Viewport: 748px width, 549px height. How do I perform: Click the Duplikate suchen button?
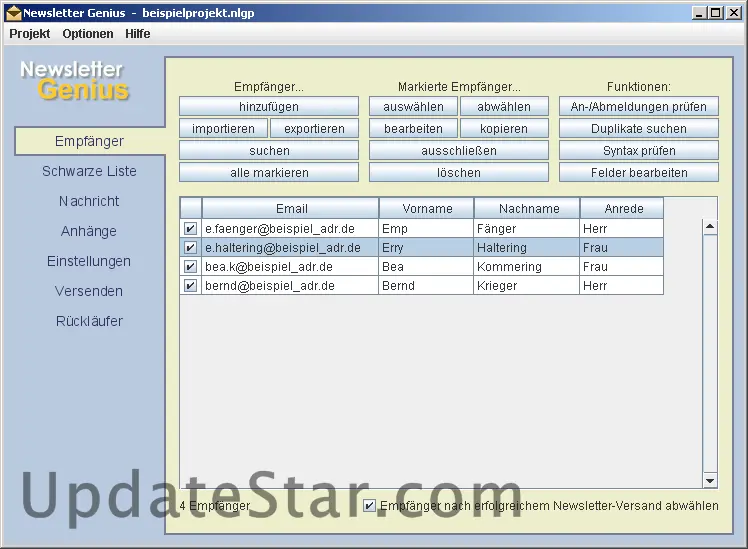639,128
